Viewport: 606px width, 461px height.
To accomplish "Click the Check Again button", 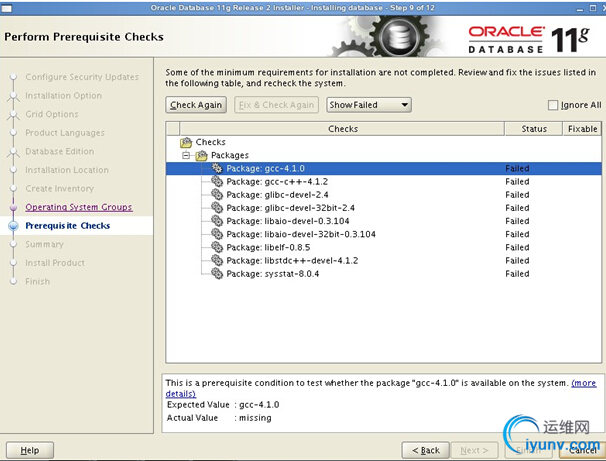I will click(196, 105).
